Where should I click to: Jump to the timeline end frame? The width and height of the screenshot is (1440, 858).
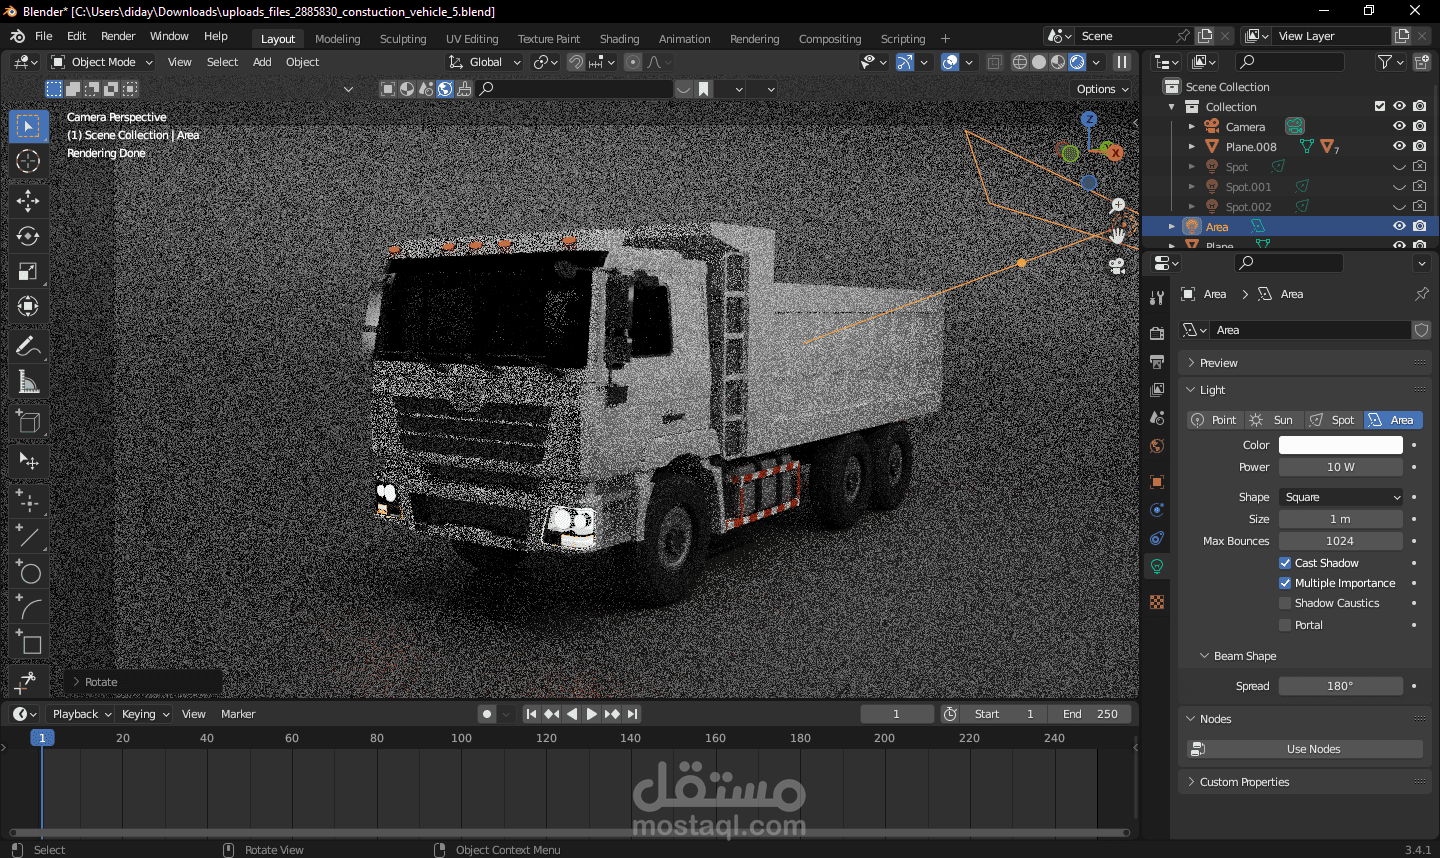632,714
